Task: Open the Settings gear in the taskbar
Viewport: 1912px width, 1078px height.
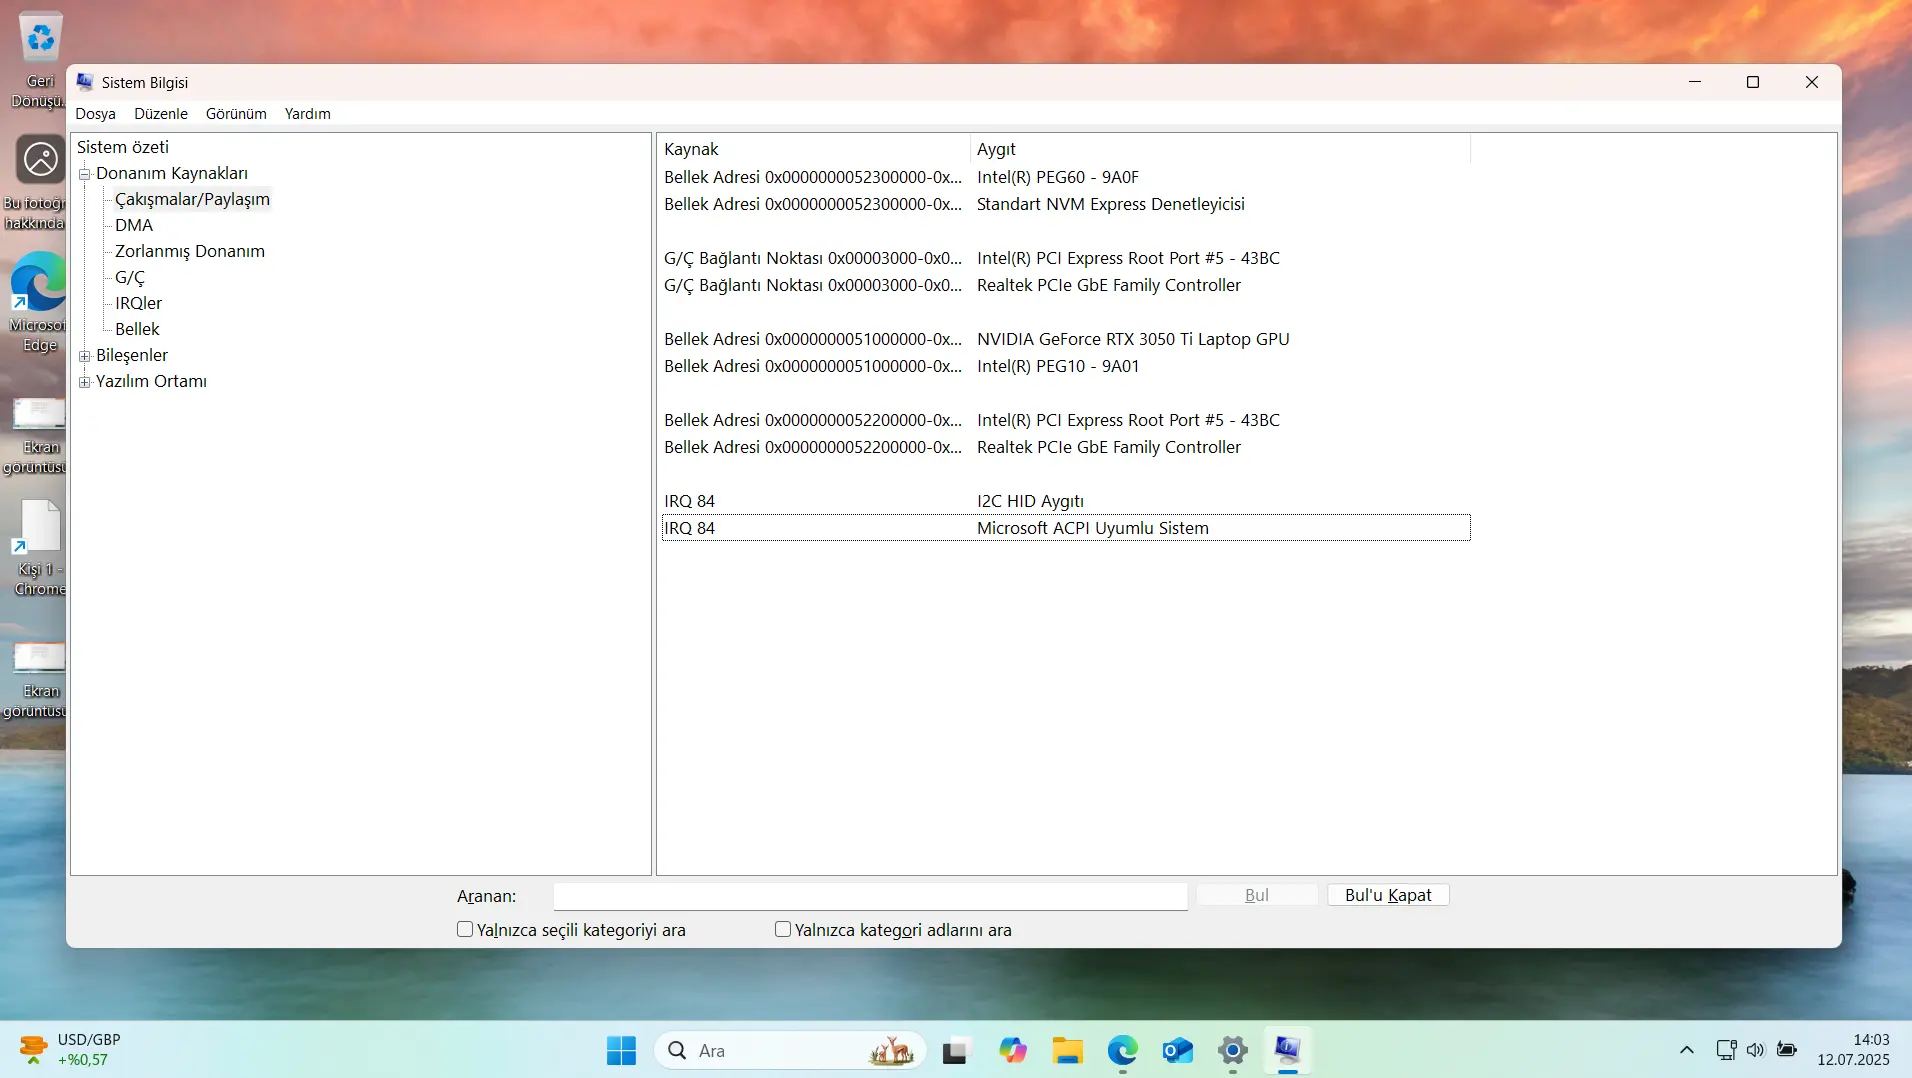Action: [1232, 1050]
